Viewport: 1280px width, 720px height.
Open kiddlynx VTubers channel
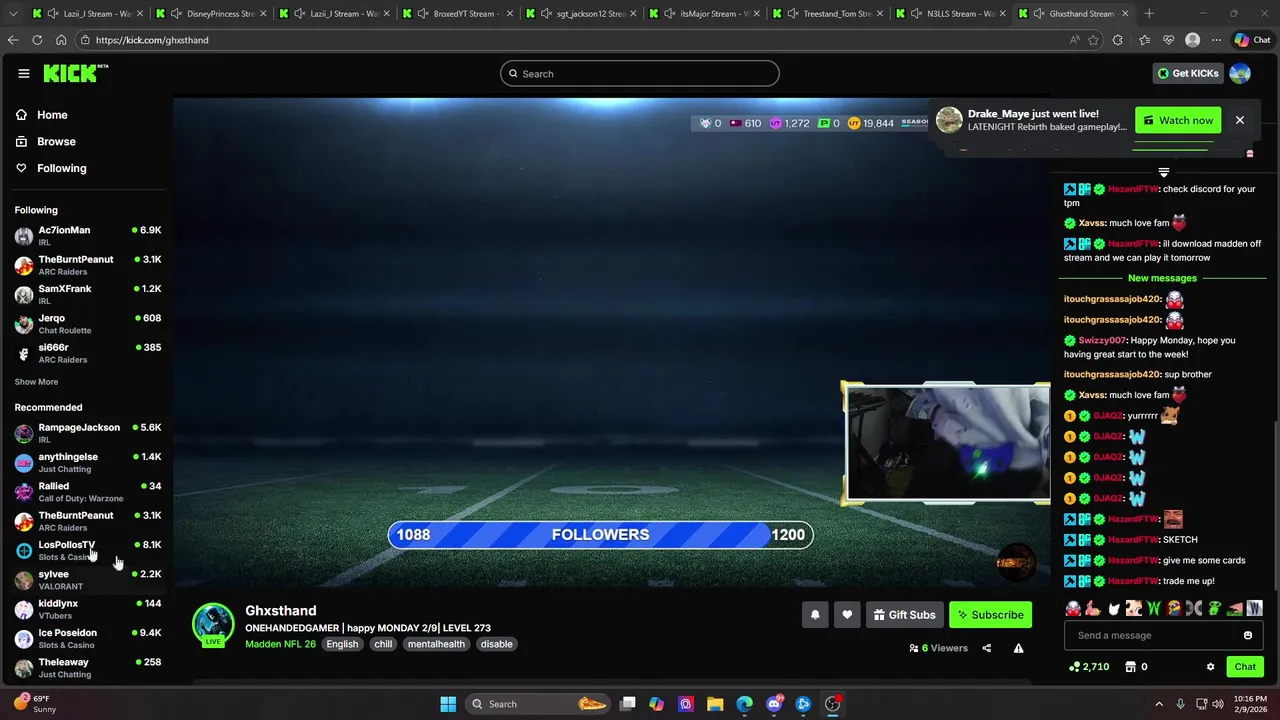[88, 609]
